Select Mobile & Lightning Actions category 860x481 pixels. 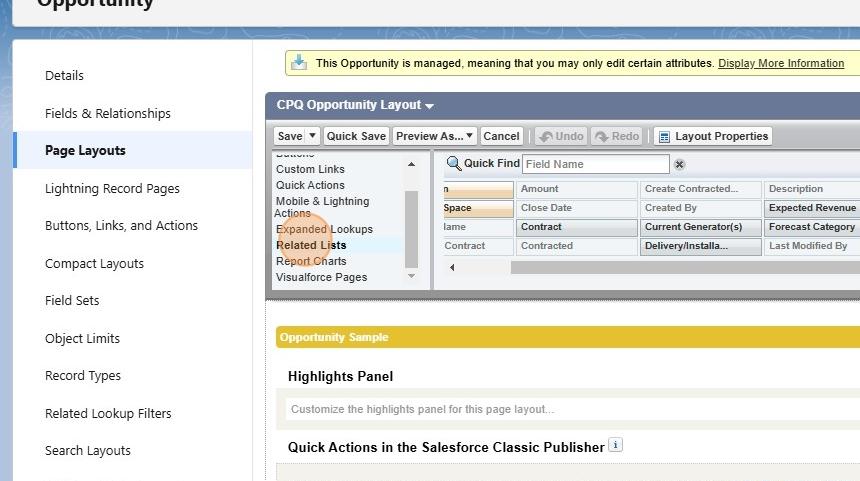[x=322, y=207]
